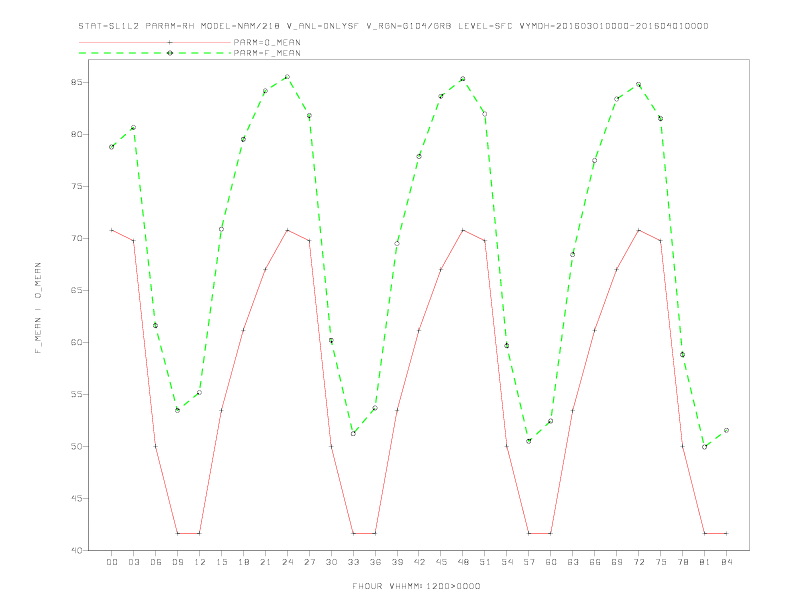This screenshot has height=612, width=792.
Task: Select the red O_MEAN marker at hour 84
Action: (726, 533)
